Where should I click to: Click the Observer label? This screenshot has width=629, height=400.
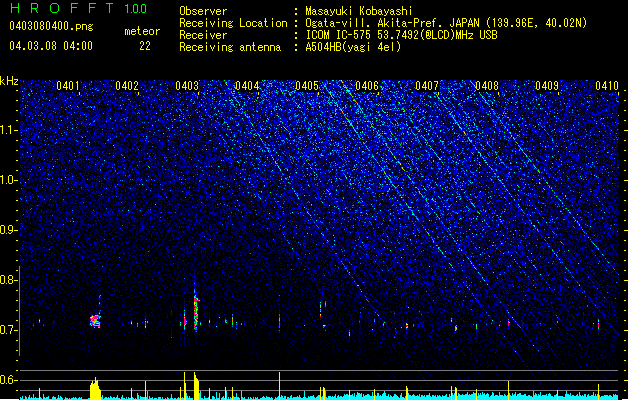point(203,11)
